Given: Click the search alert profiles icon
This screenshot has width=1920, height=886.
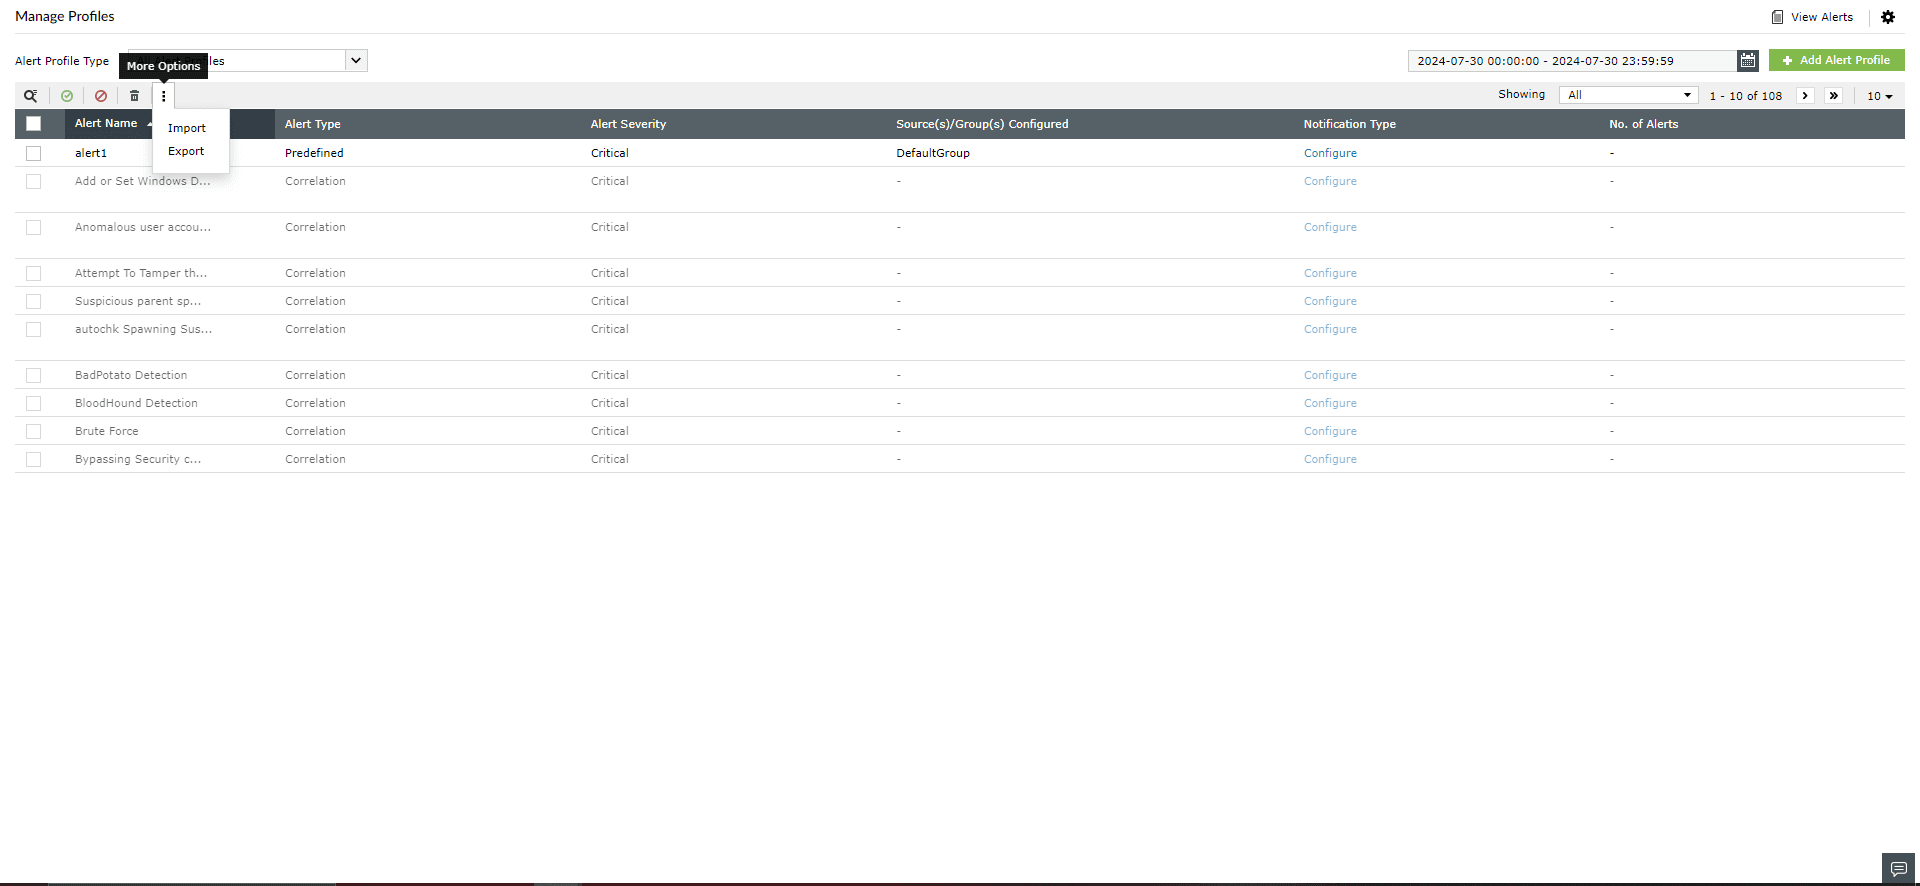Looking at the screenshot, I should pos(31,96).
